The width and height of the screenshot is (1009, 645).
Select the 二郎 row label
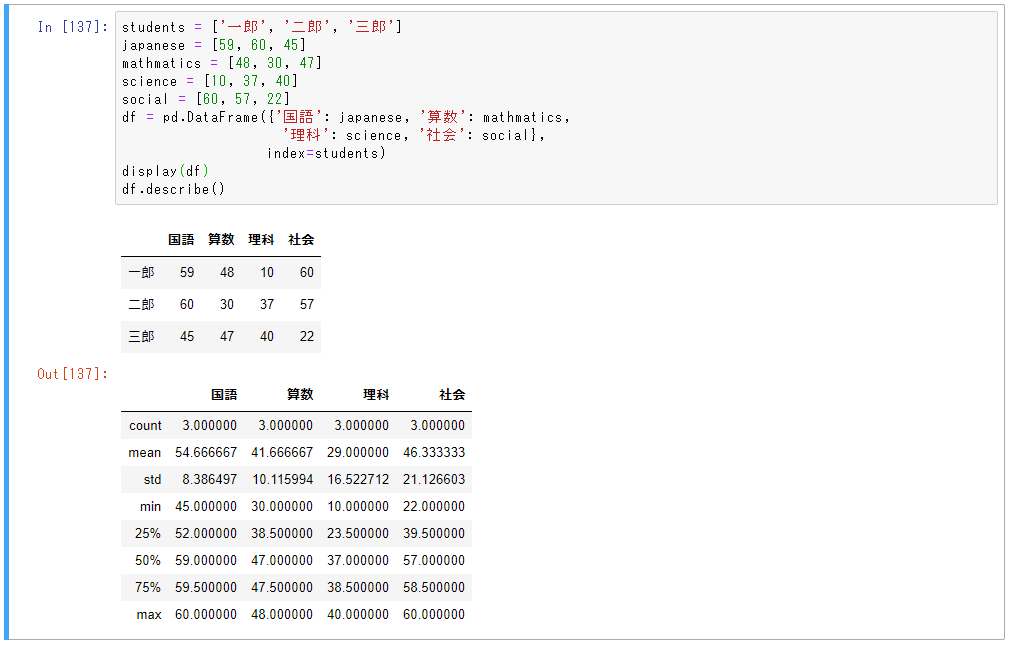coord(142,304)
